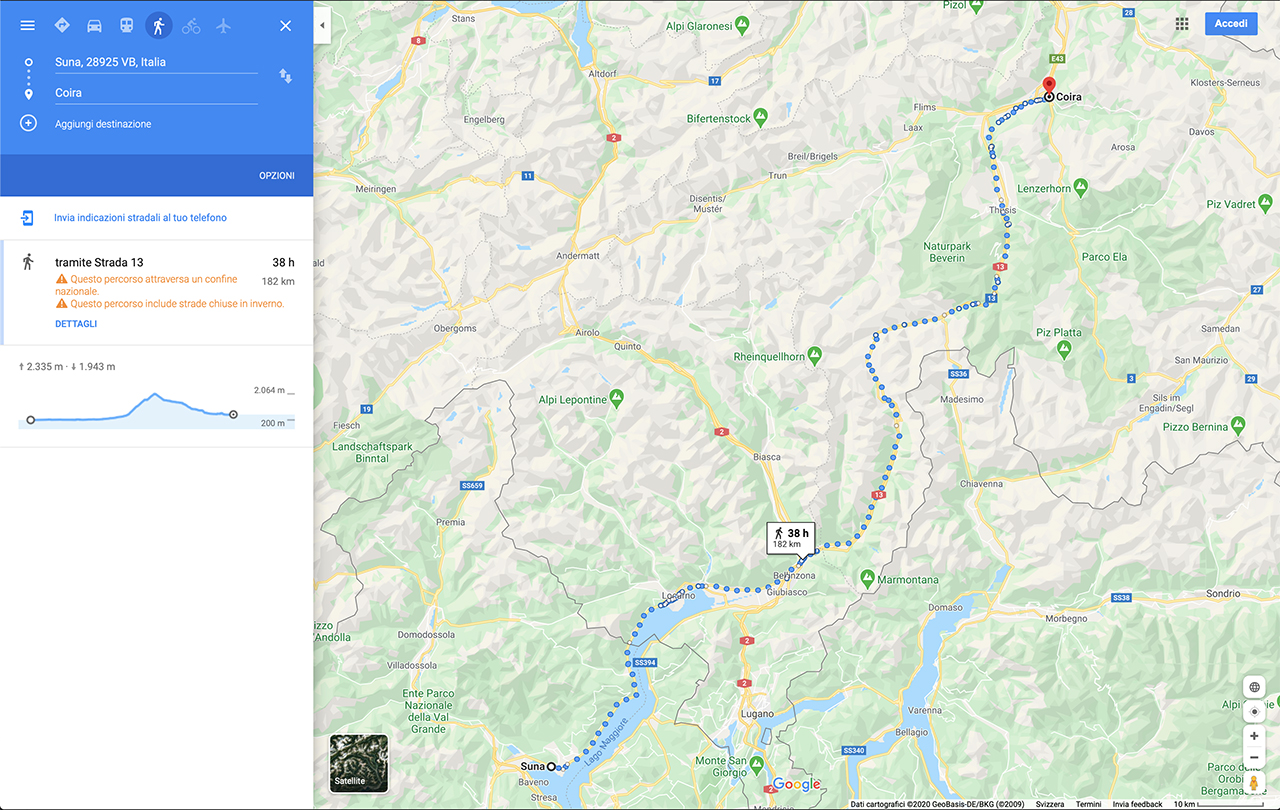This screenshot has height=810, width=1280.
Task: Swap start and destination arrows
Action: pyautogui.click(x=285, y=76)
